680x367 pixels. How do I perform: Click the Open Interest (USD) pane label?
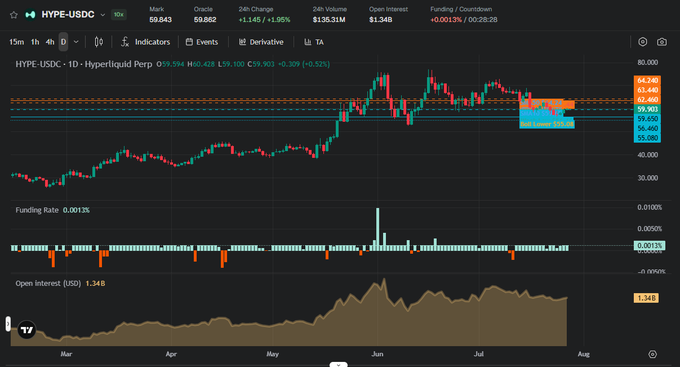tap(48, 283)
